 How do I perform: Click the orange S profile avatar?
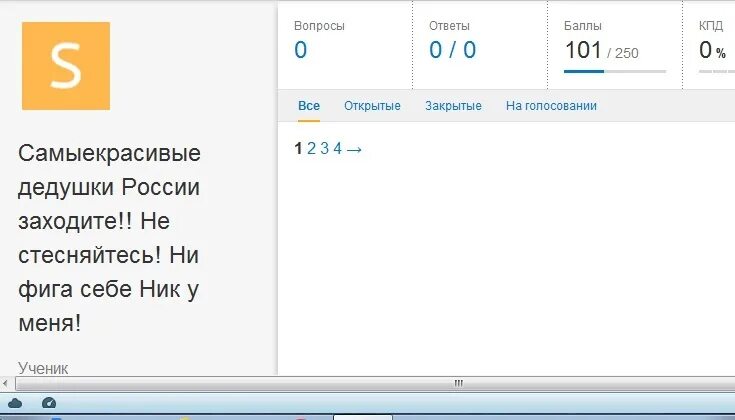66,66
